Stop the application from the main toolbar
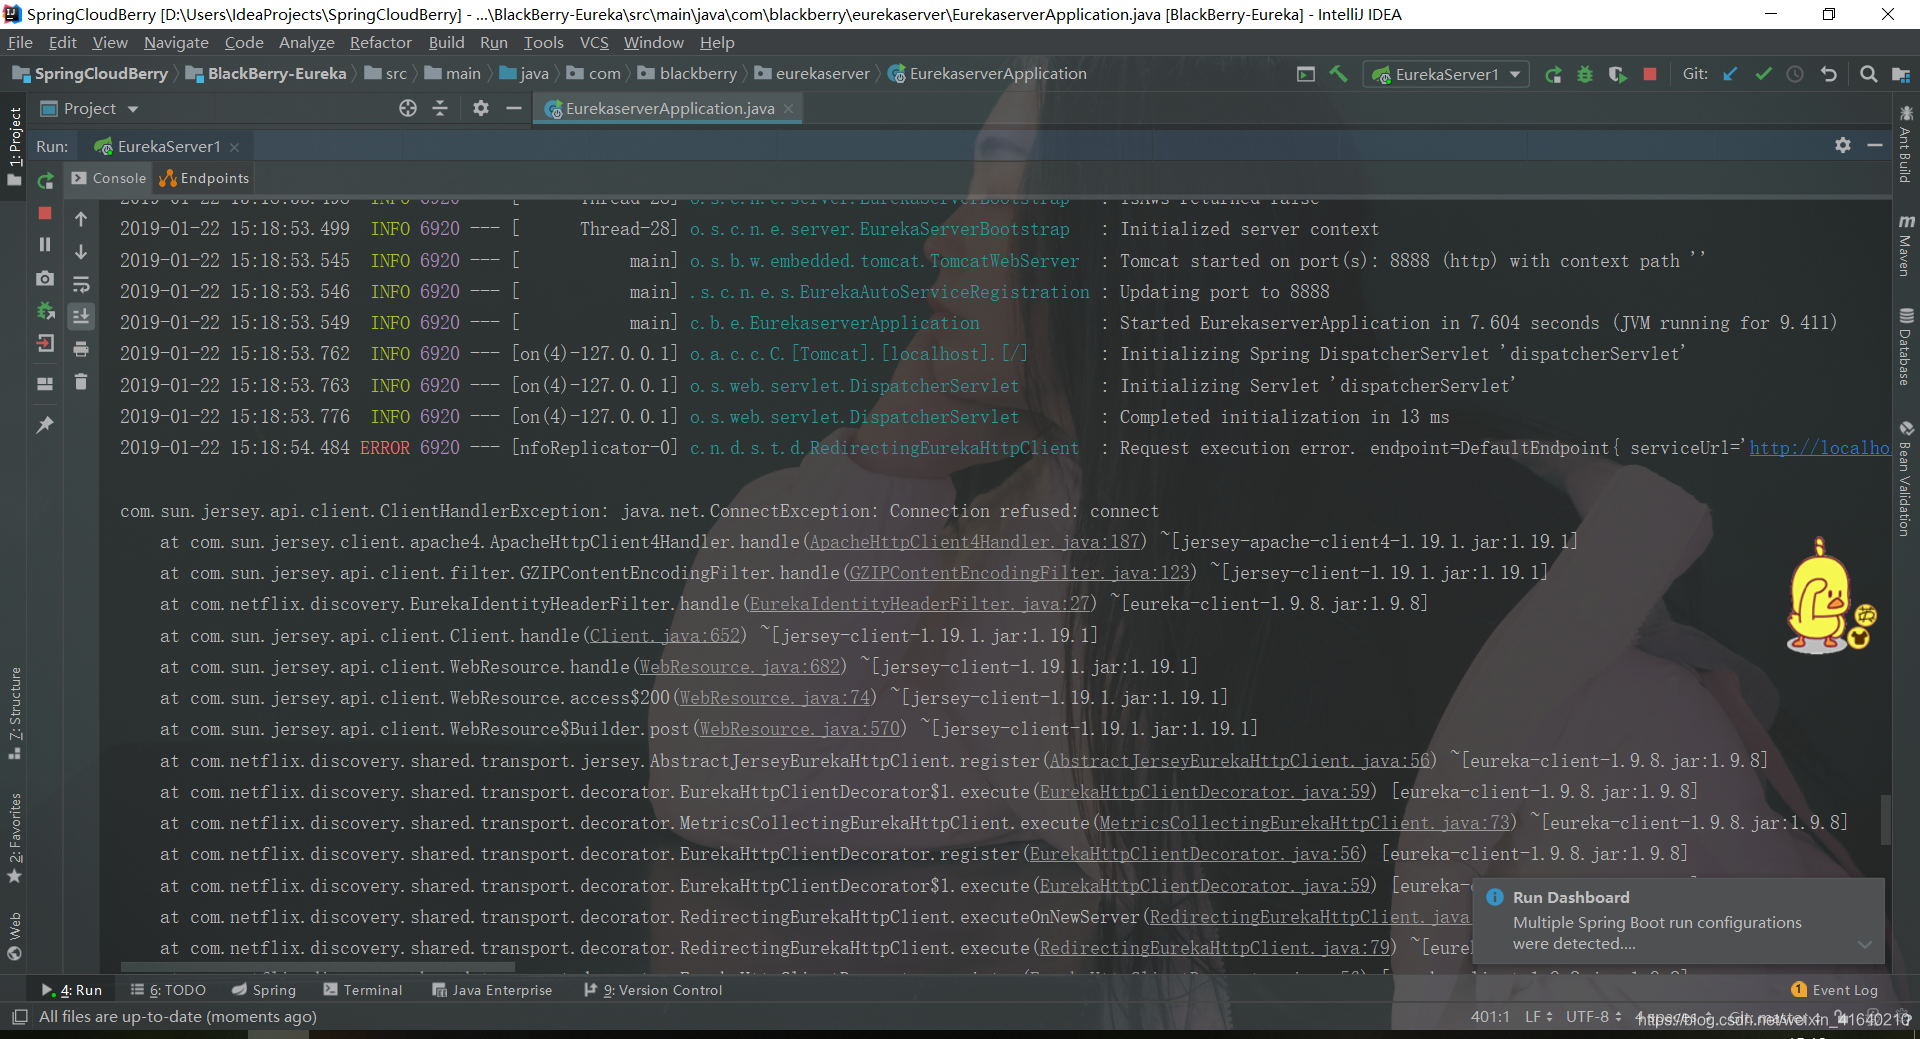This screenshot has height=1039, width=1920. pos(1650,74)
